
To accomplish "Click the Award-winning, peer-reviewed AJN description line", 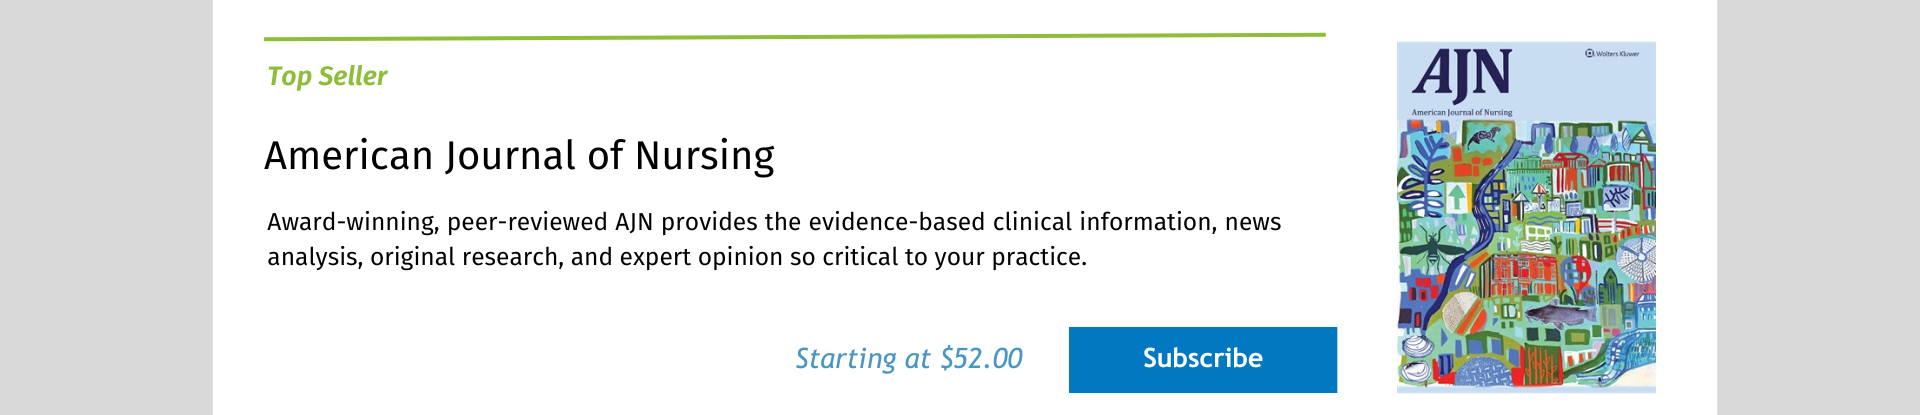I will [x=774, y=222].
